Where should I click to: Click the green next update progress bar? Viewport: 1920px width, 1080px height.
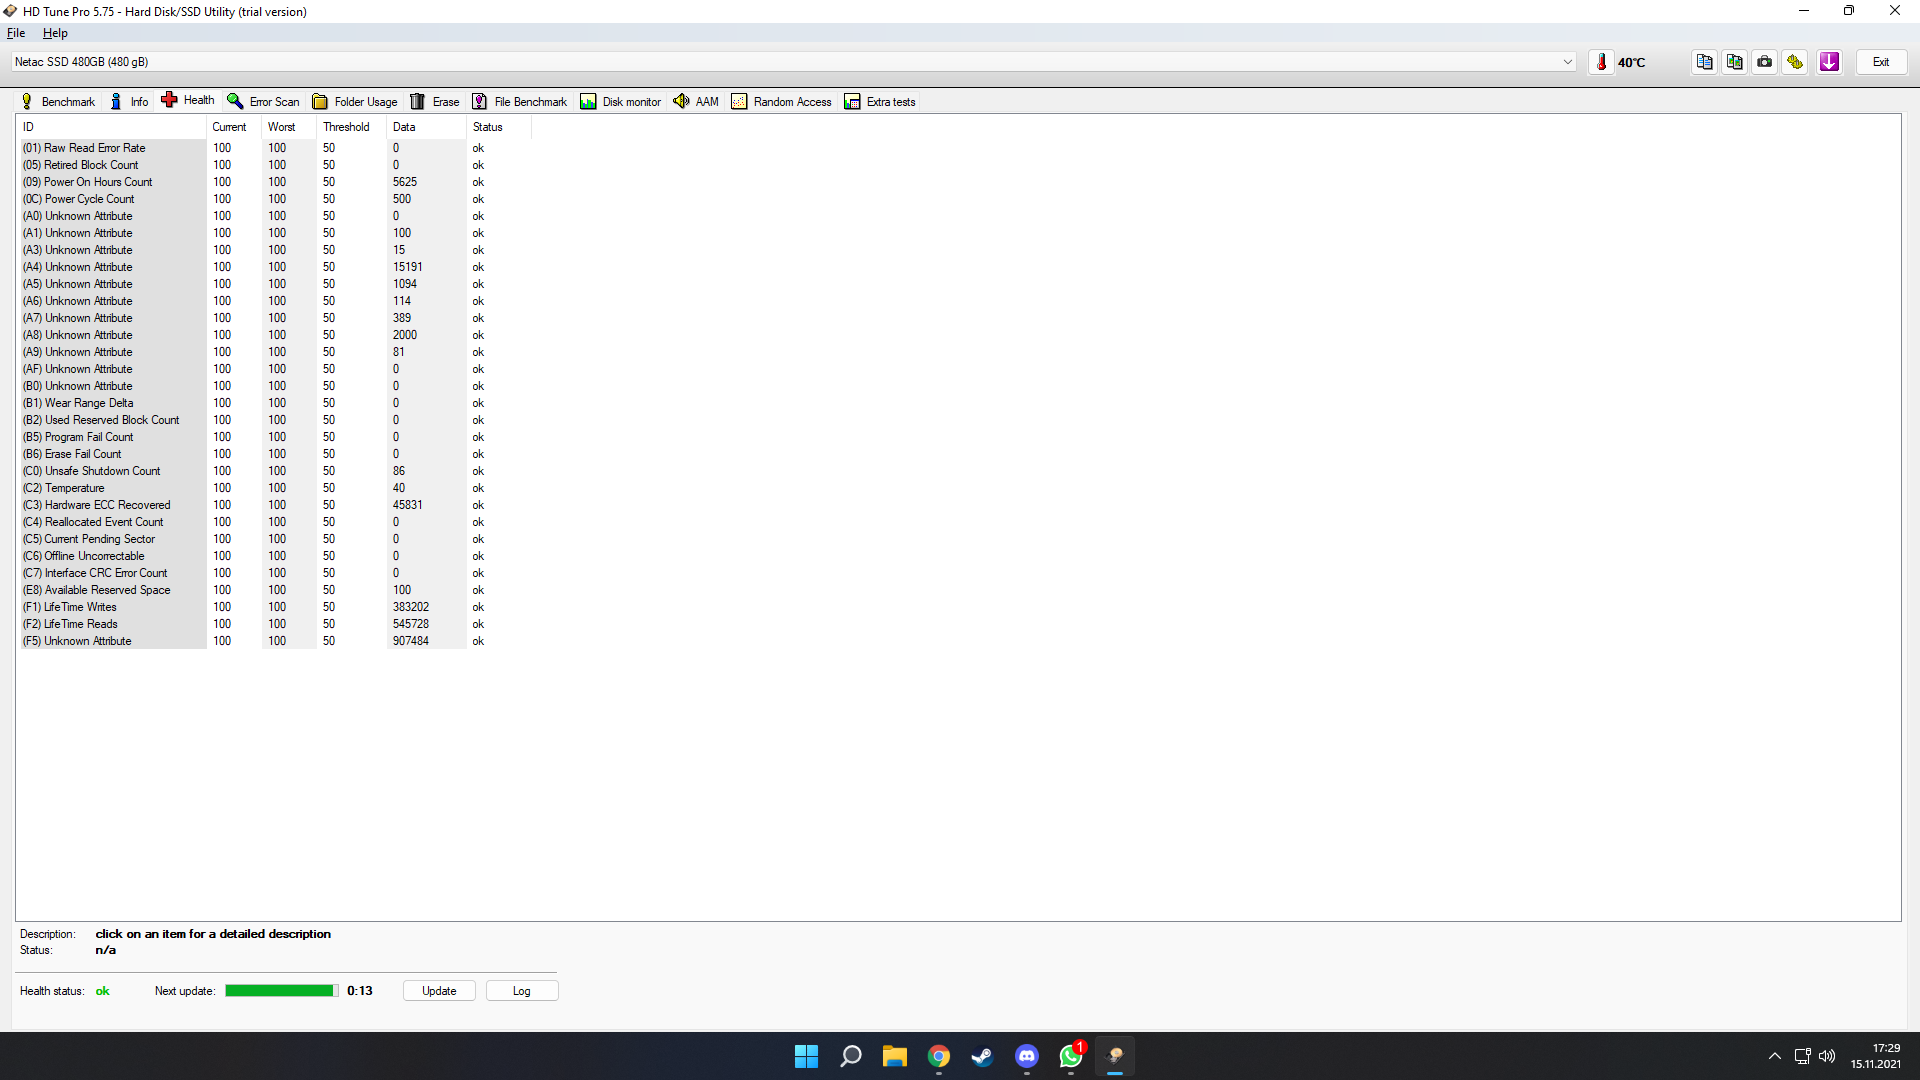pyautogui.click(x=281, y=991)
